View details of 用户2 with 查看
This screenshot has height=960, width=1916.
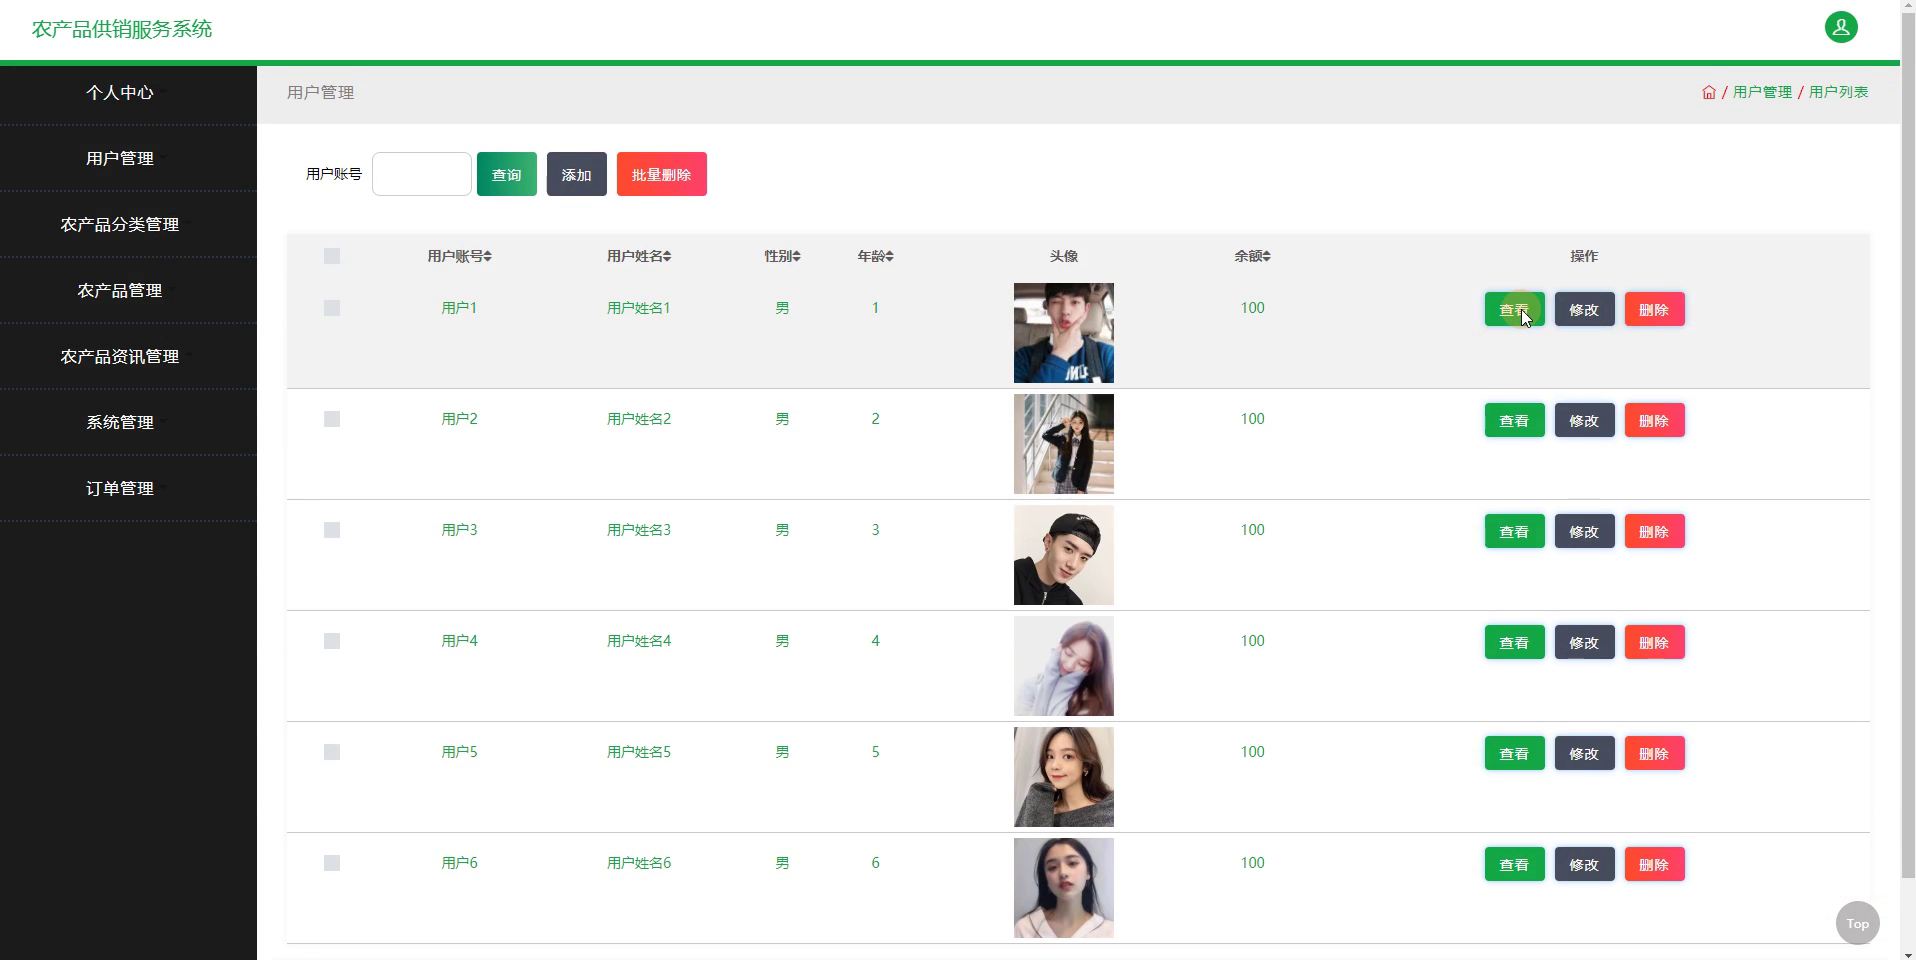click(x=1514, y=420)
